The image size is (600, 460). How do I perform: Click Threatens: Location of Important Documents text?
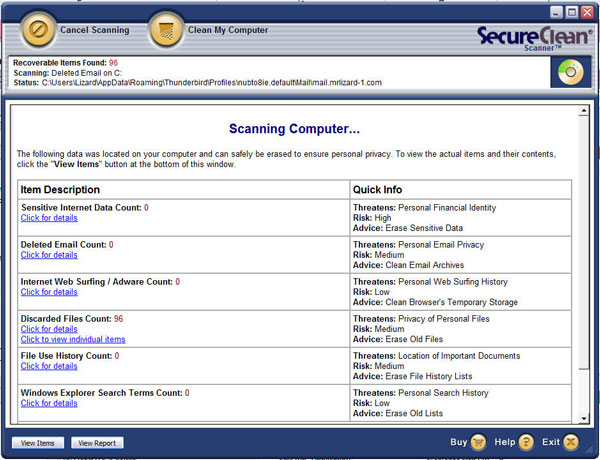click(x=437, y=356)
